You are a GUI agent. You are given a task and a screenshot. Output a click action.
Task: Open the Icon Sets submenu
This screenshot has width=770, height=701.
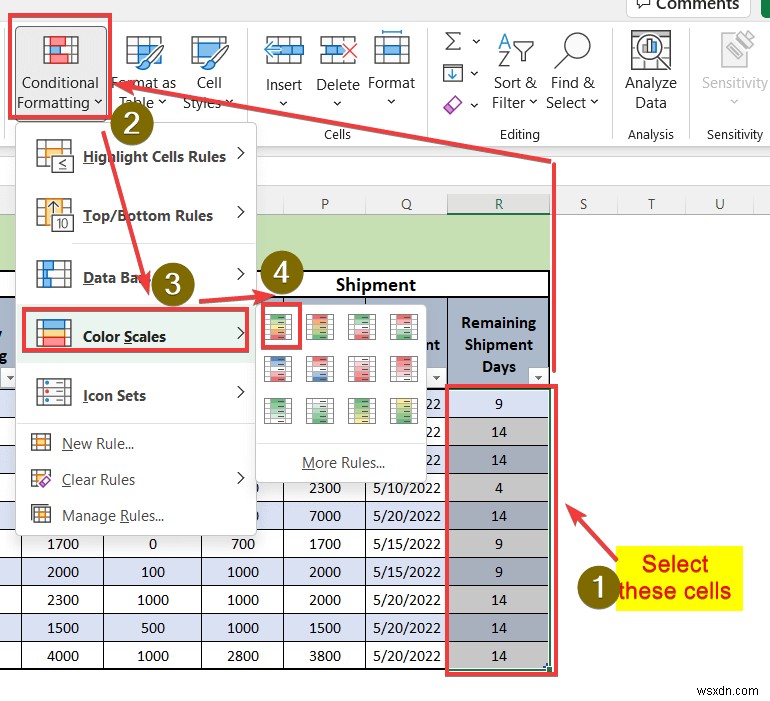137,395
